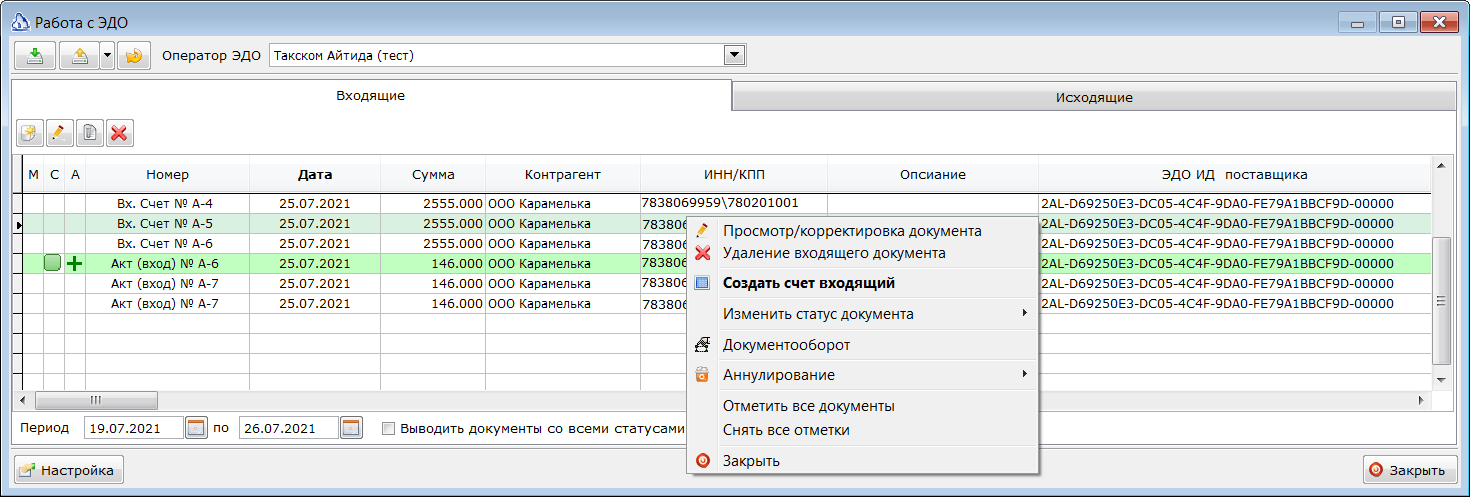
Task: Click the upload documents toolbar icon
Action: point(79,56)
